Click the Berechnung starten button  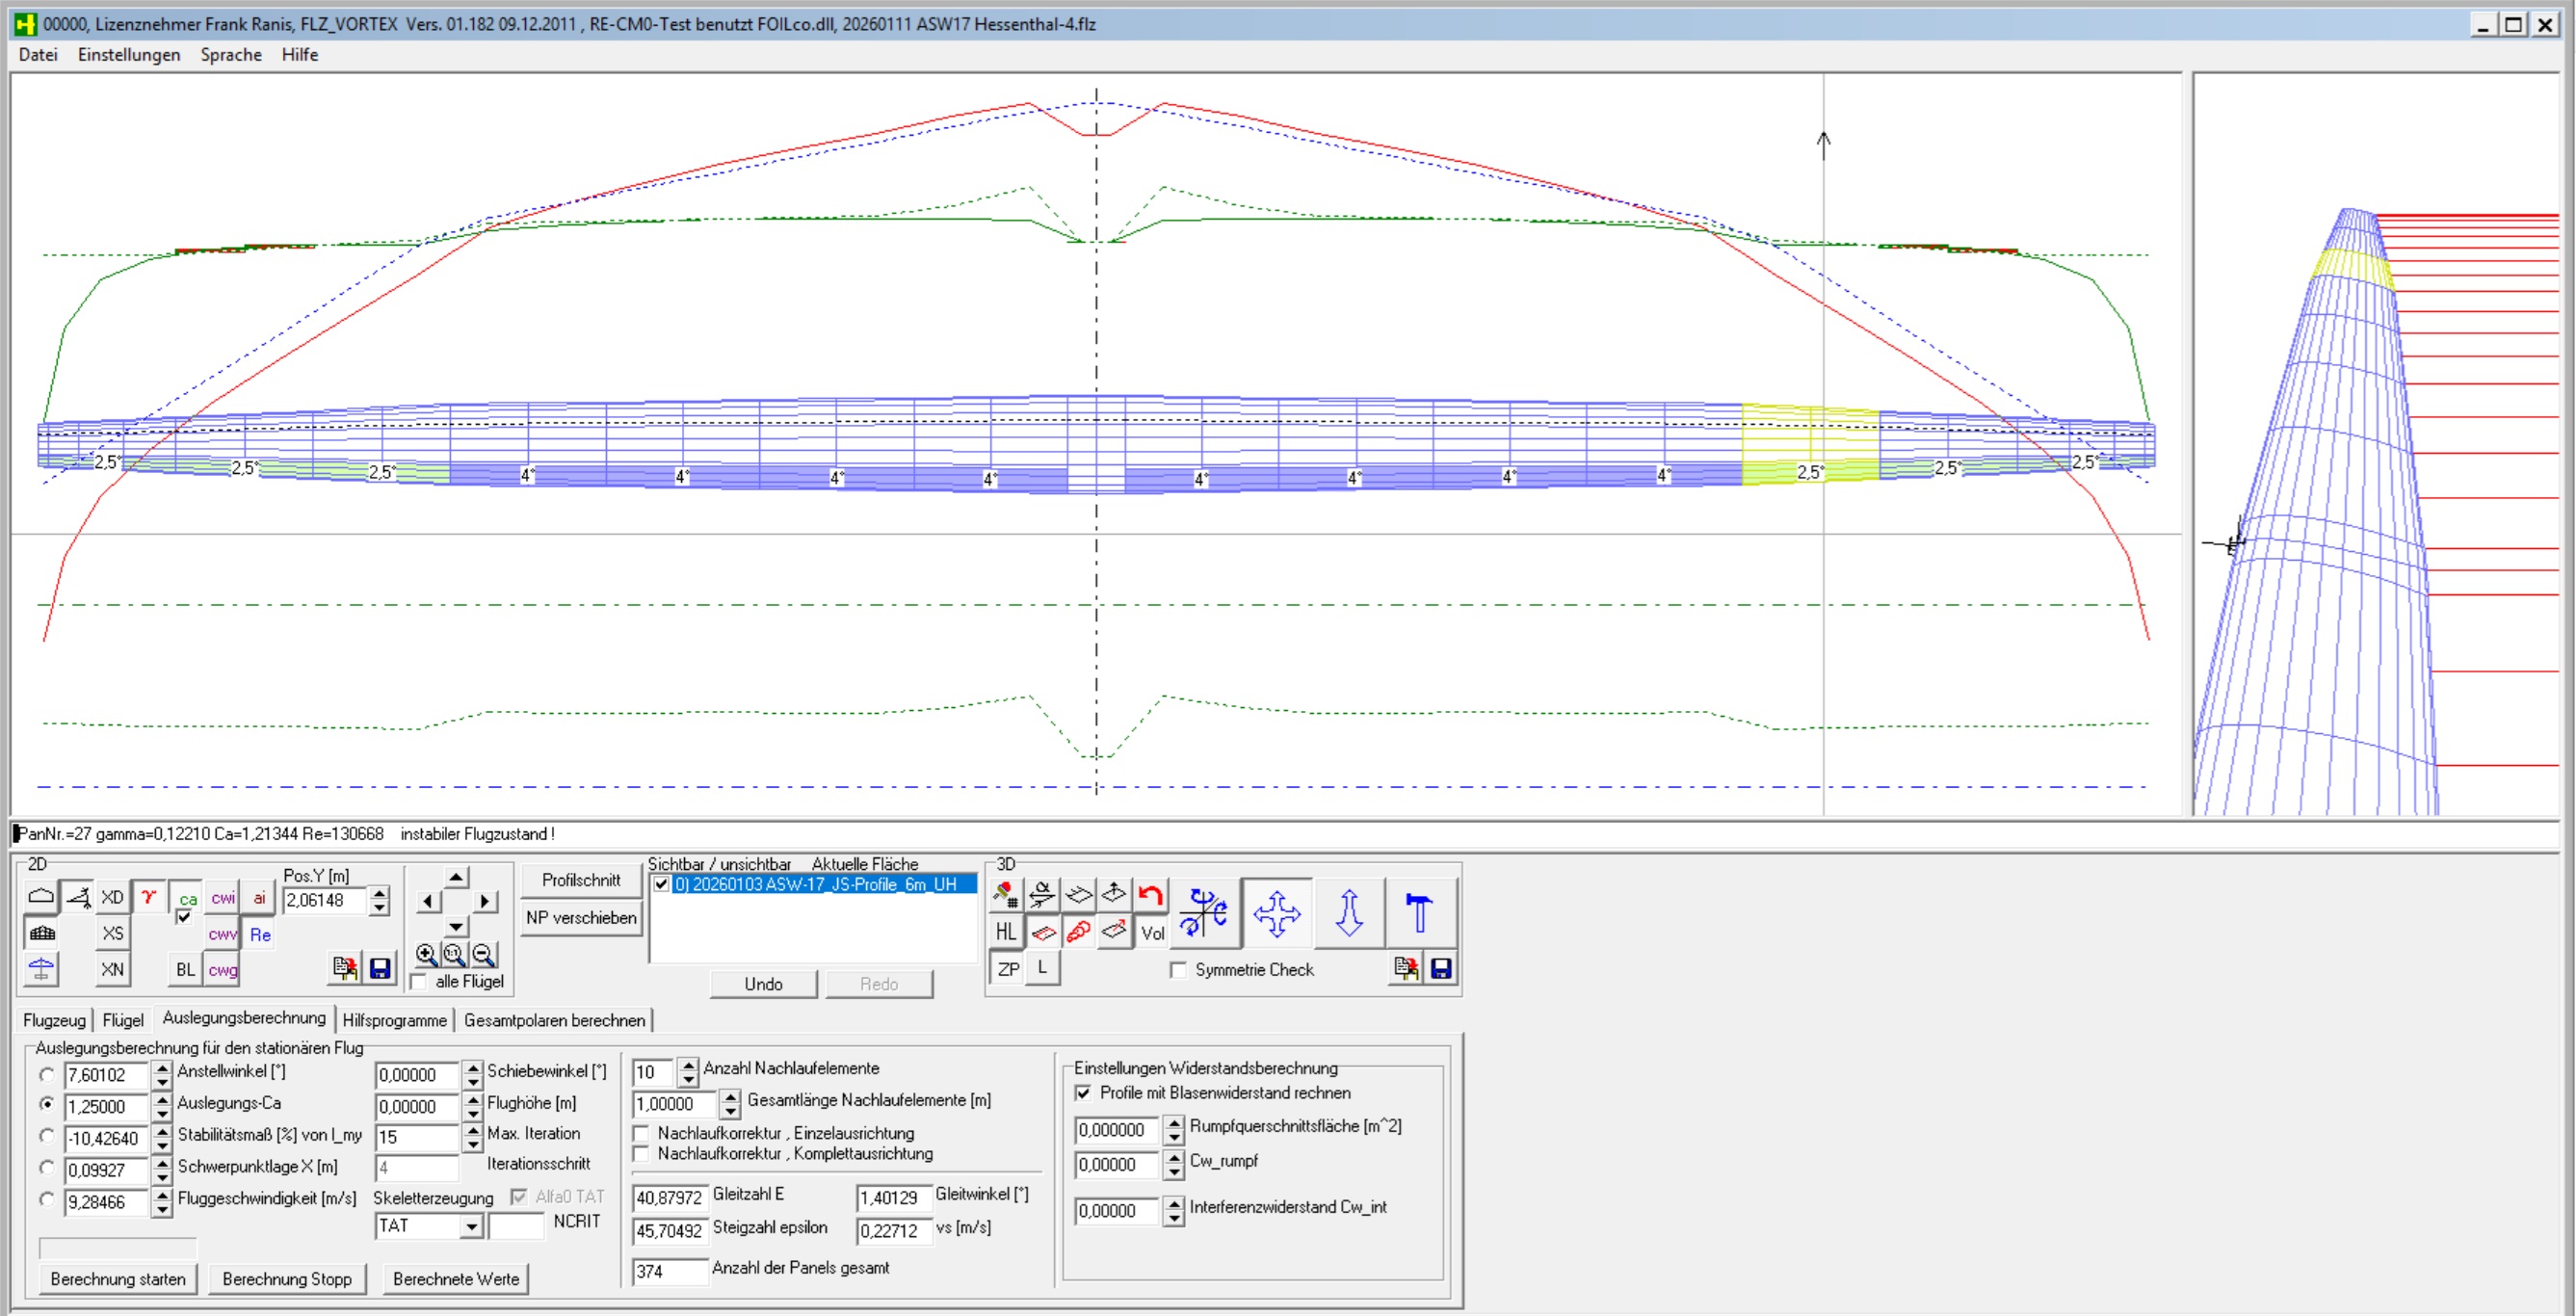(118, 1279)
